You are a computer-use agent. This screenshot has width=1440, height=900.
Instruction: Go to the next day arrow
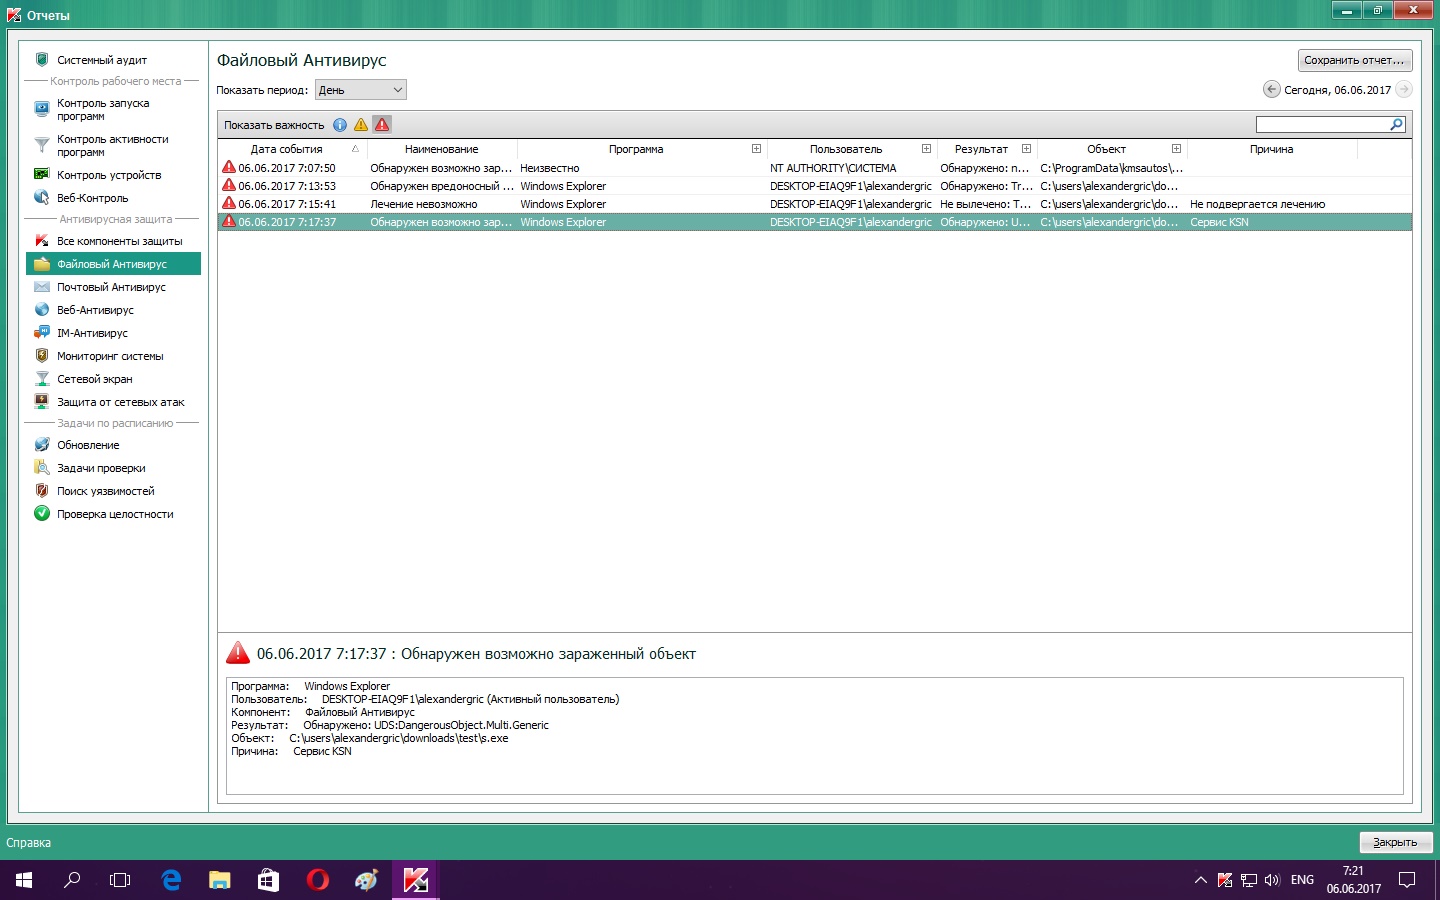click(x=1404, y=90)
